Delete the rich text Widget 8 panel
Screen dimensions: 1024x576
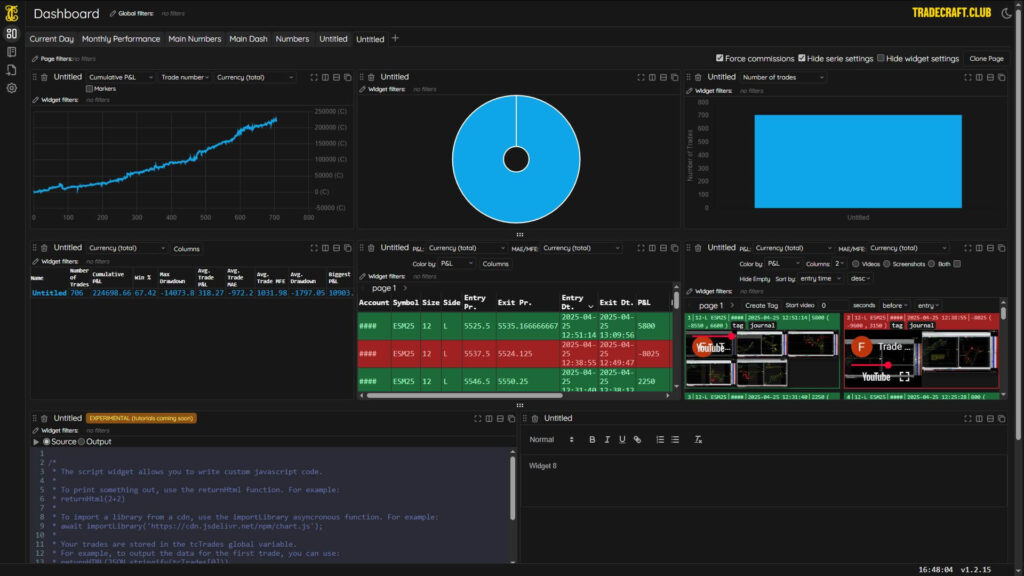pos(535,419)
